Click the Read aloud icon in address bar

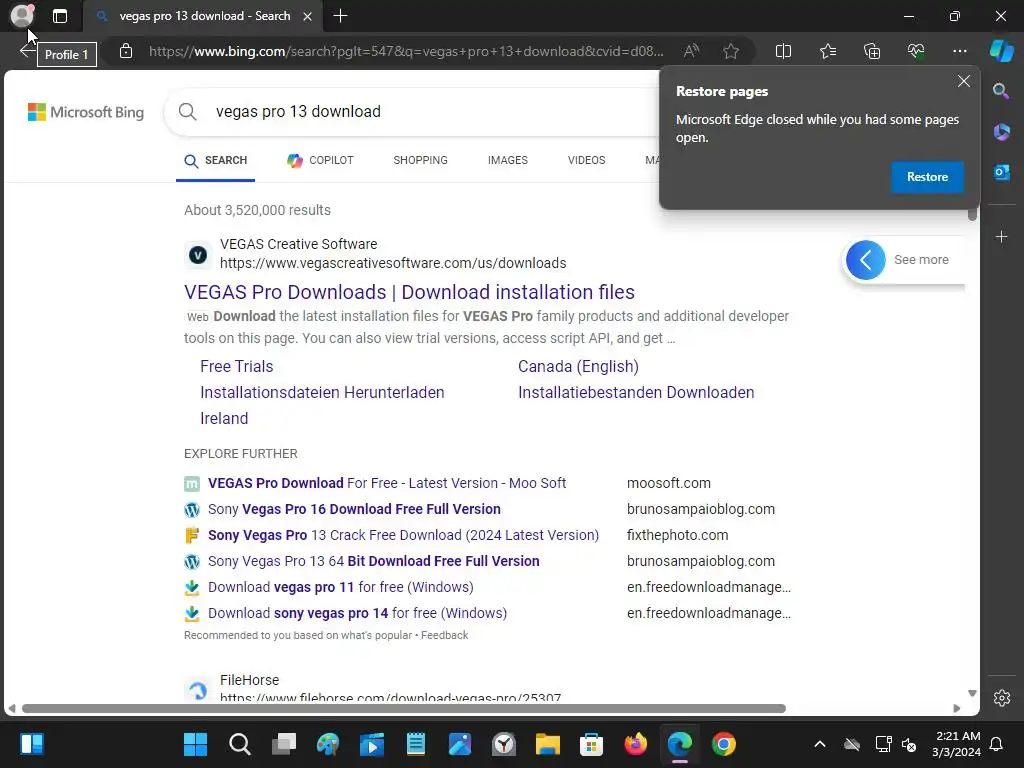pyautogui.click(x=691, y=51)
